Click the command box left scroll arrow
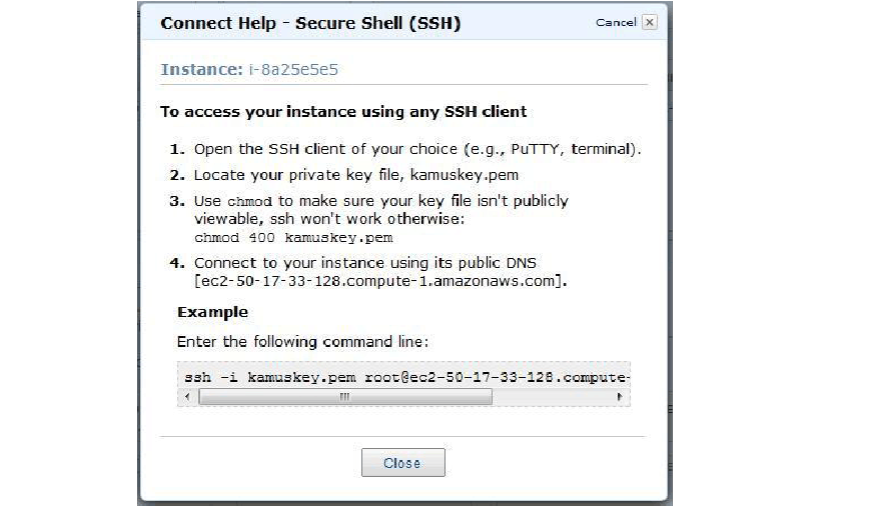The width and height of the screenshot is (893, 506). 186,397
